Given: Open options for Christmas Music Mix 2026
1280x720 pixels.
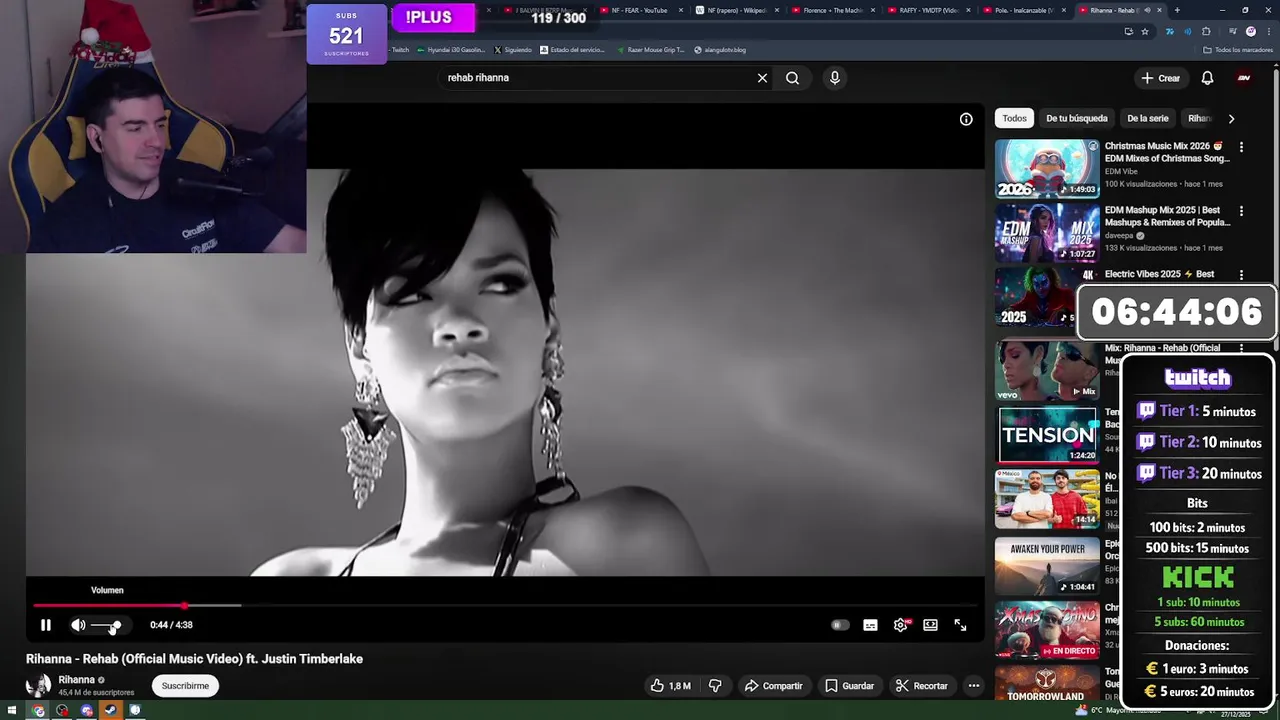Looking at the screenshot, I should point(1241,147).
